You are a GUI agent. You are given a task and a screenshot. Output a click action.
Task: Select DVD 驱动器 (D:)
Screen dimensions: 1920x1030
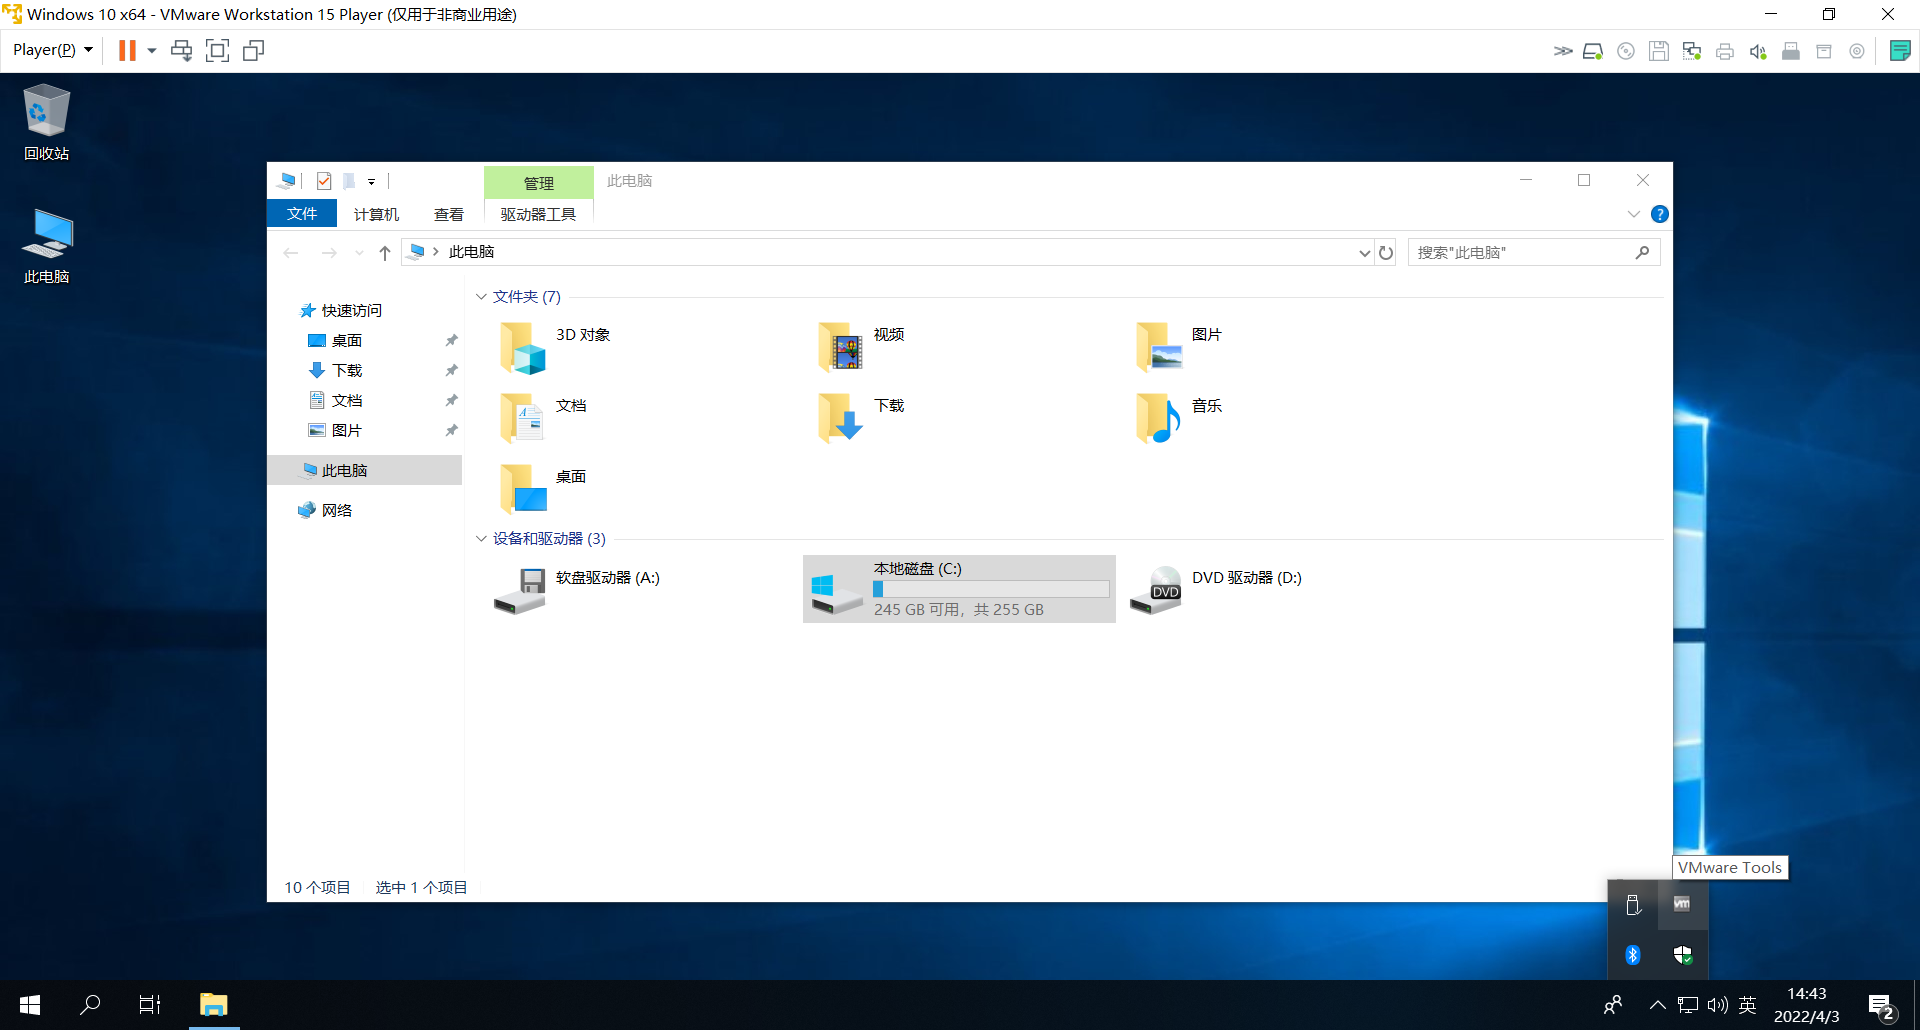point(1216,590)
